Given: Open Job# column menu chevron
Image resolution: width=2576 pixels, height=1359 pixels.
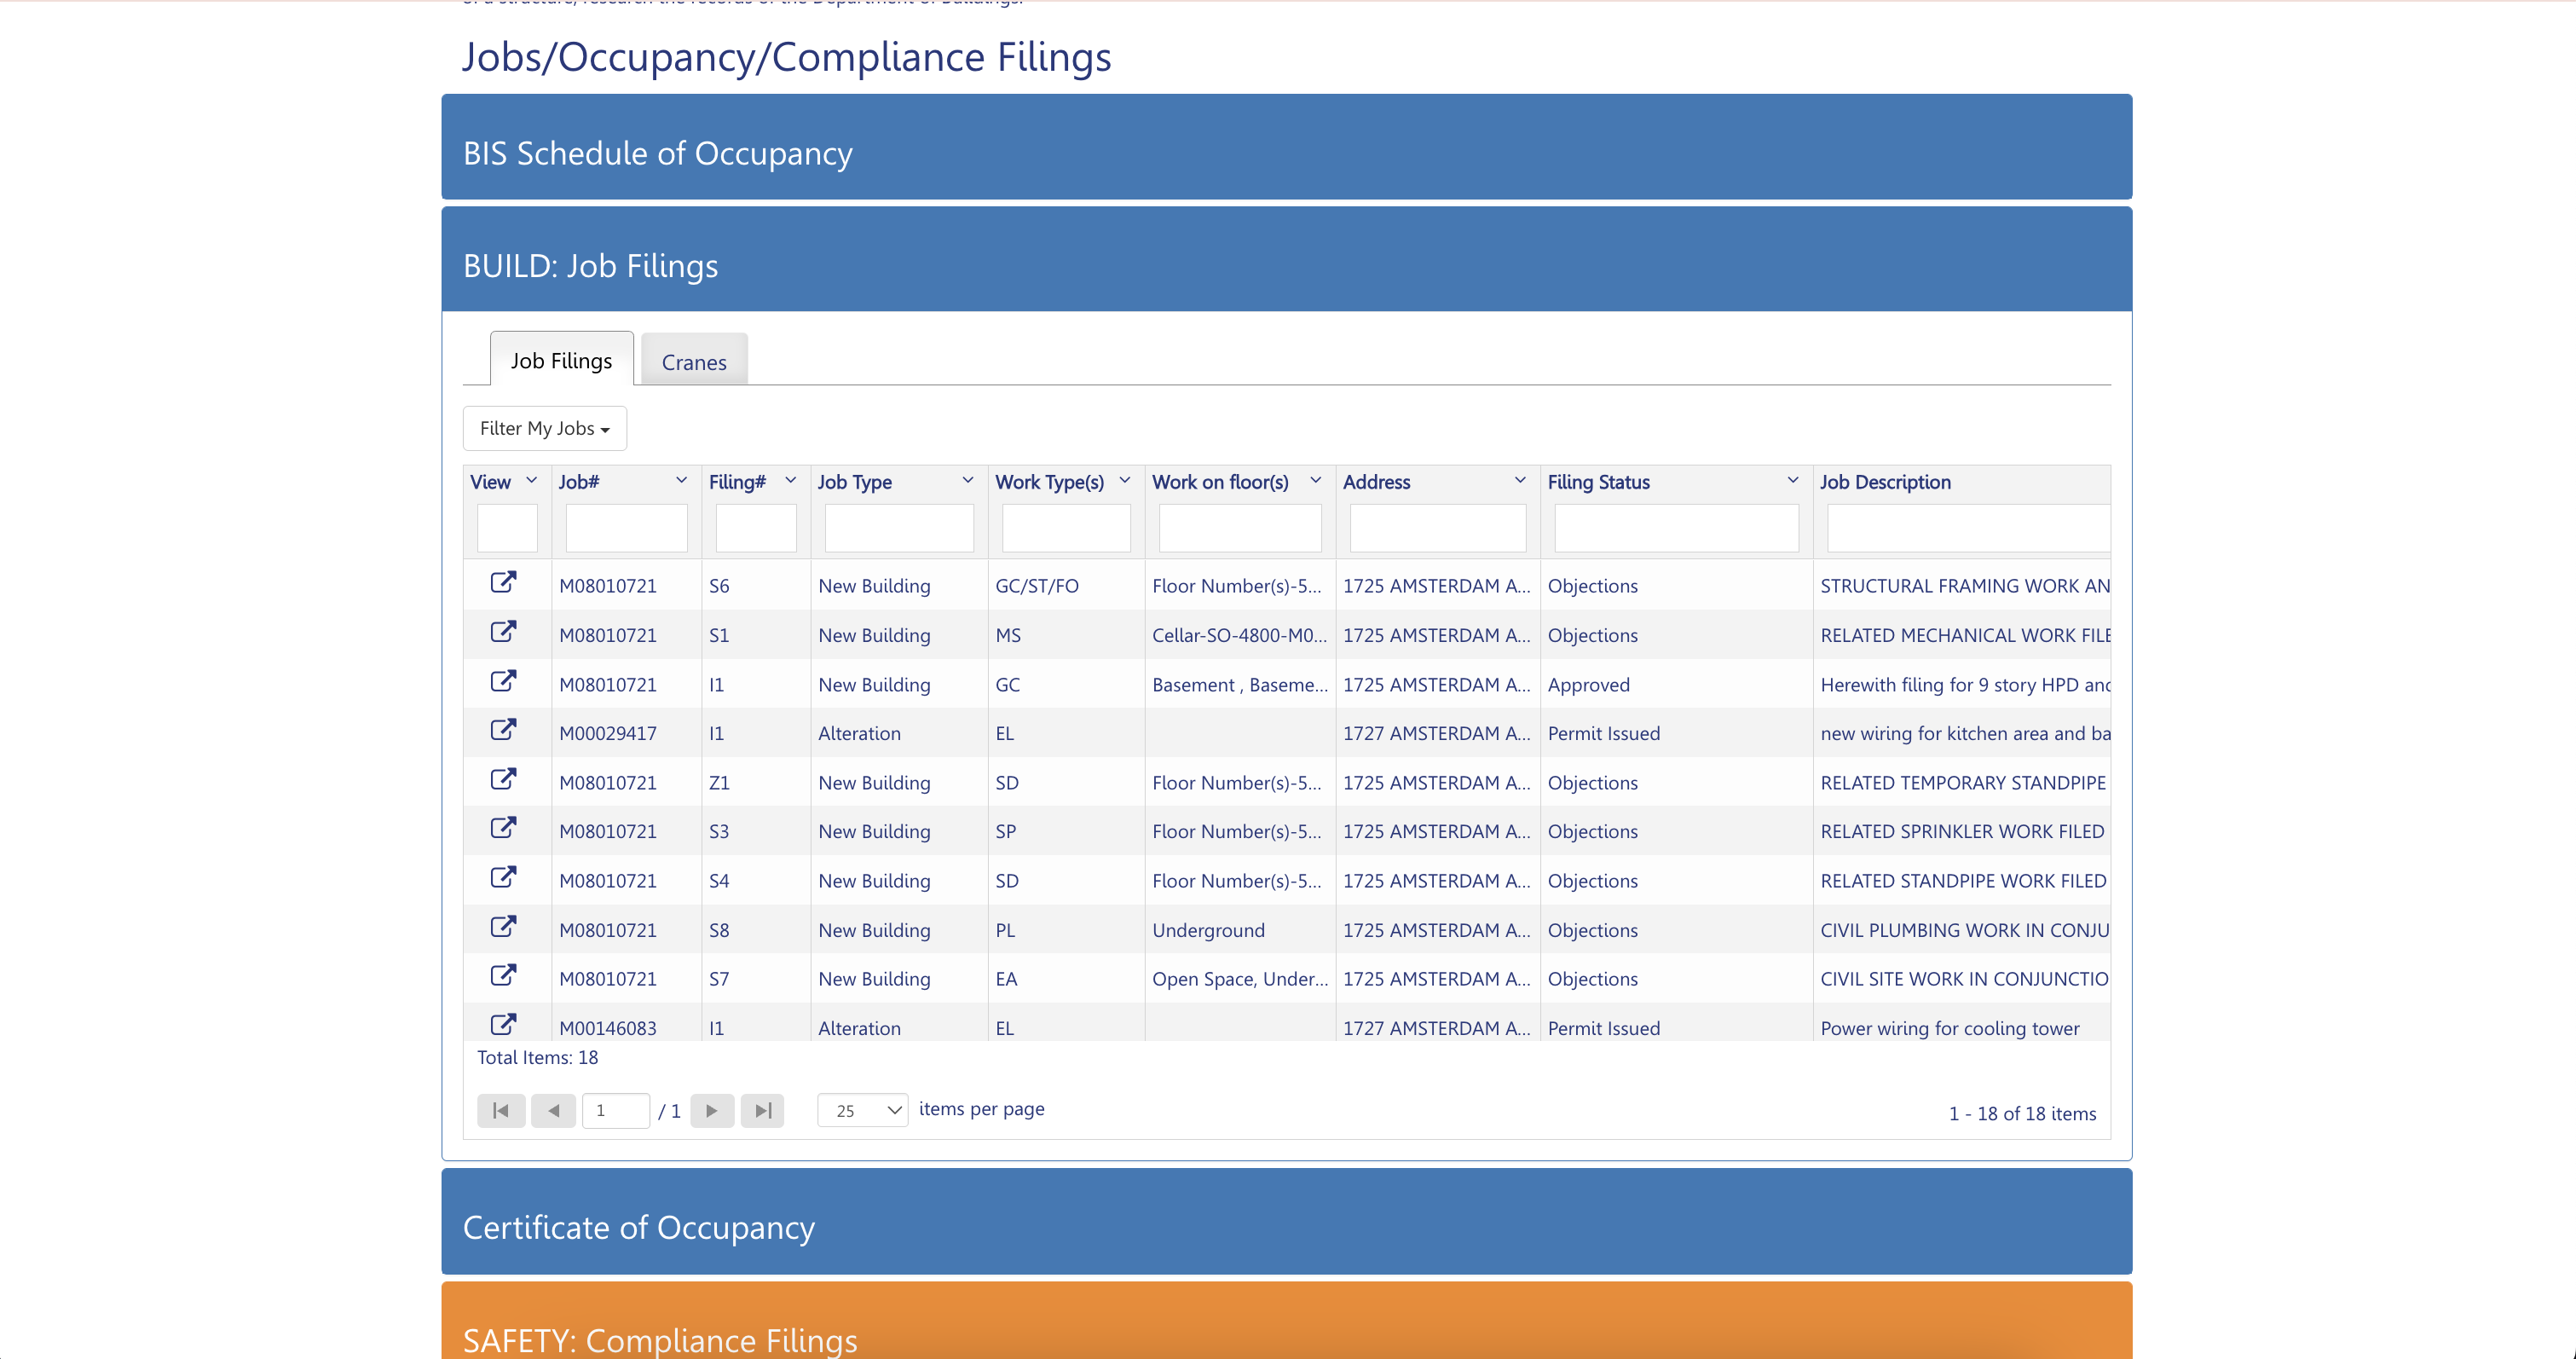Looking at the screenshot, I should [x=682, y=481].
